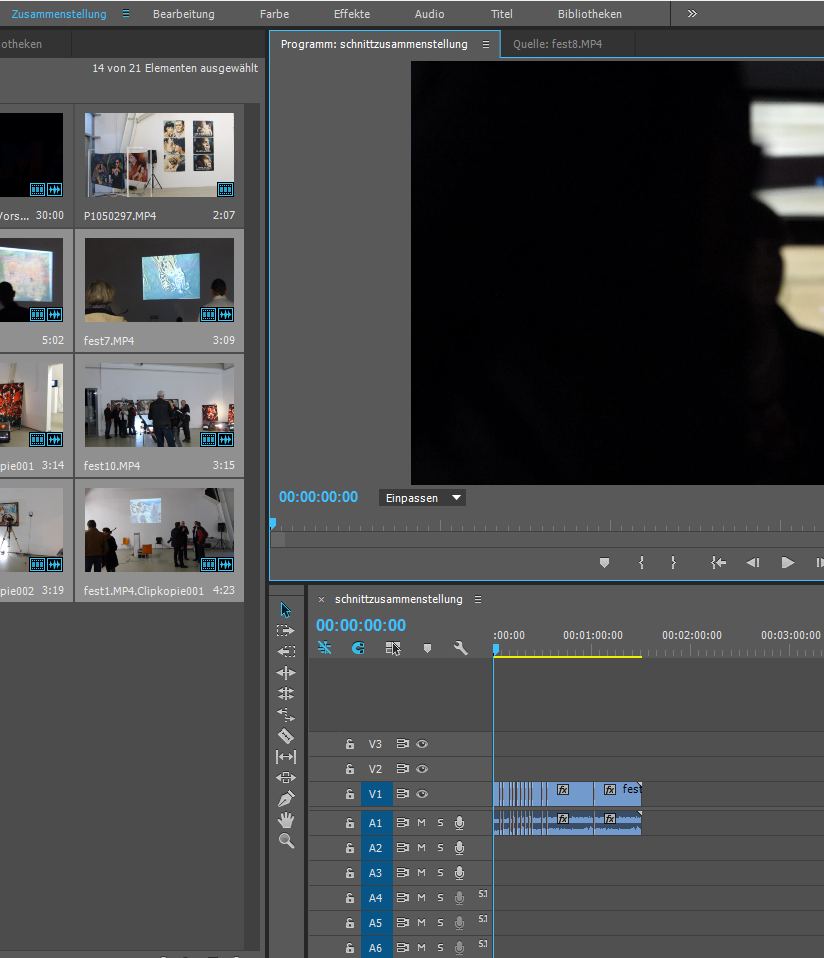Viewport: 824px width, 958px height.
Task: Mark In point in Program monitor
Action: pyautogui.click(x=641, y=563)
